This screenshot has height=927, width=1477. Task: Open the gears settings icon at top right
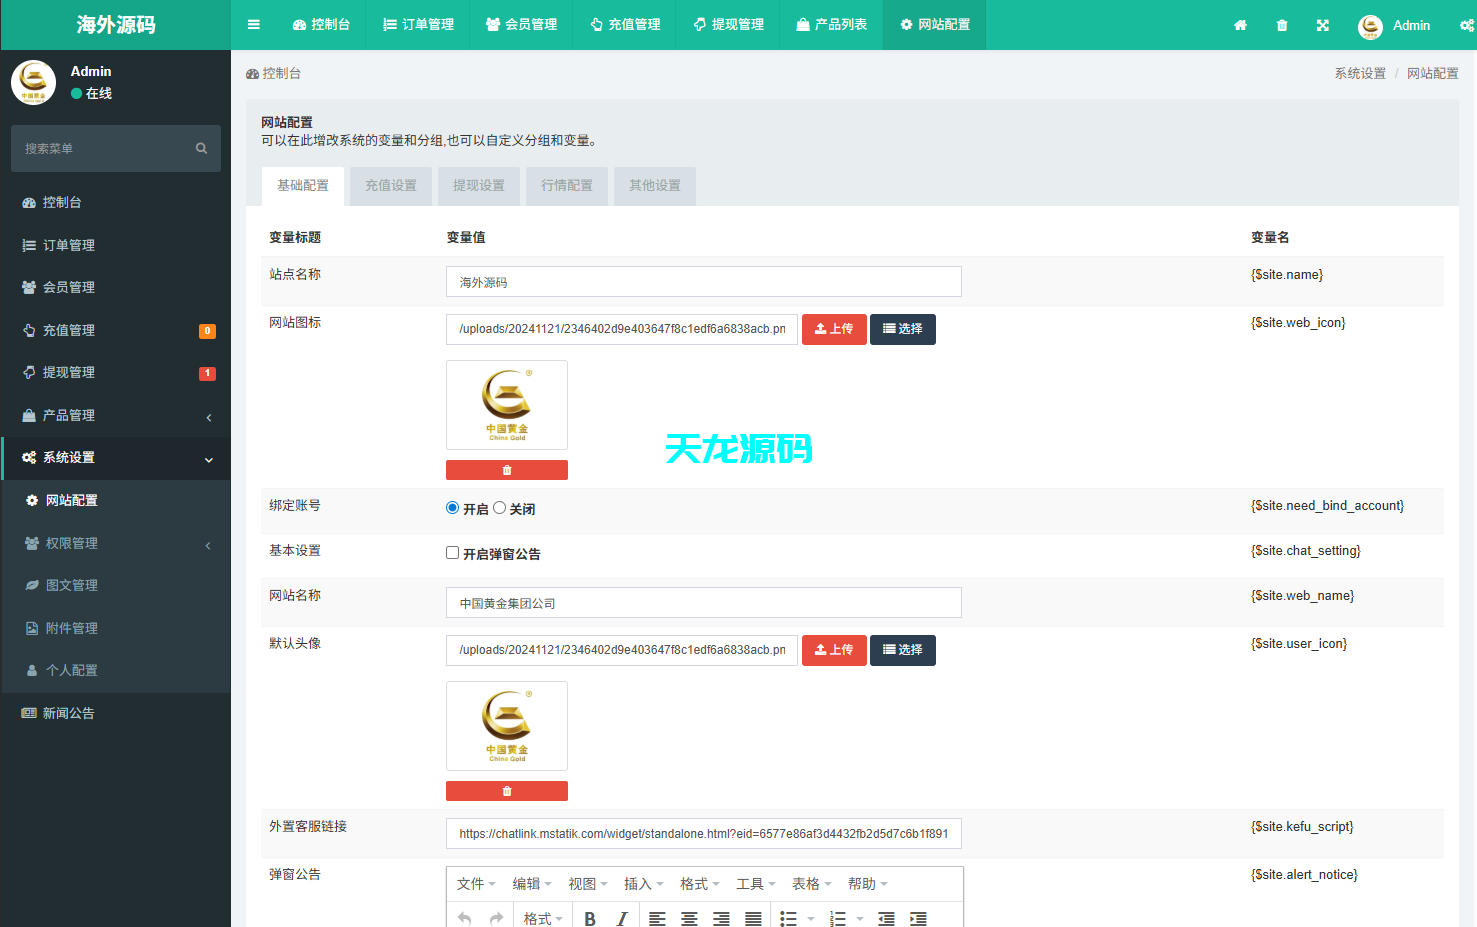tap(1466, 25)
